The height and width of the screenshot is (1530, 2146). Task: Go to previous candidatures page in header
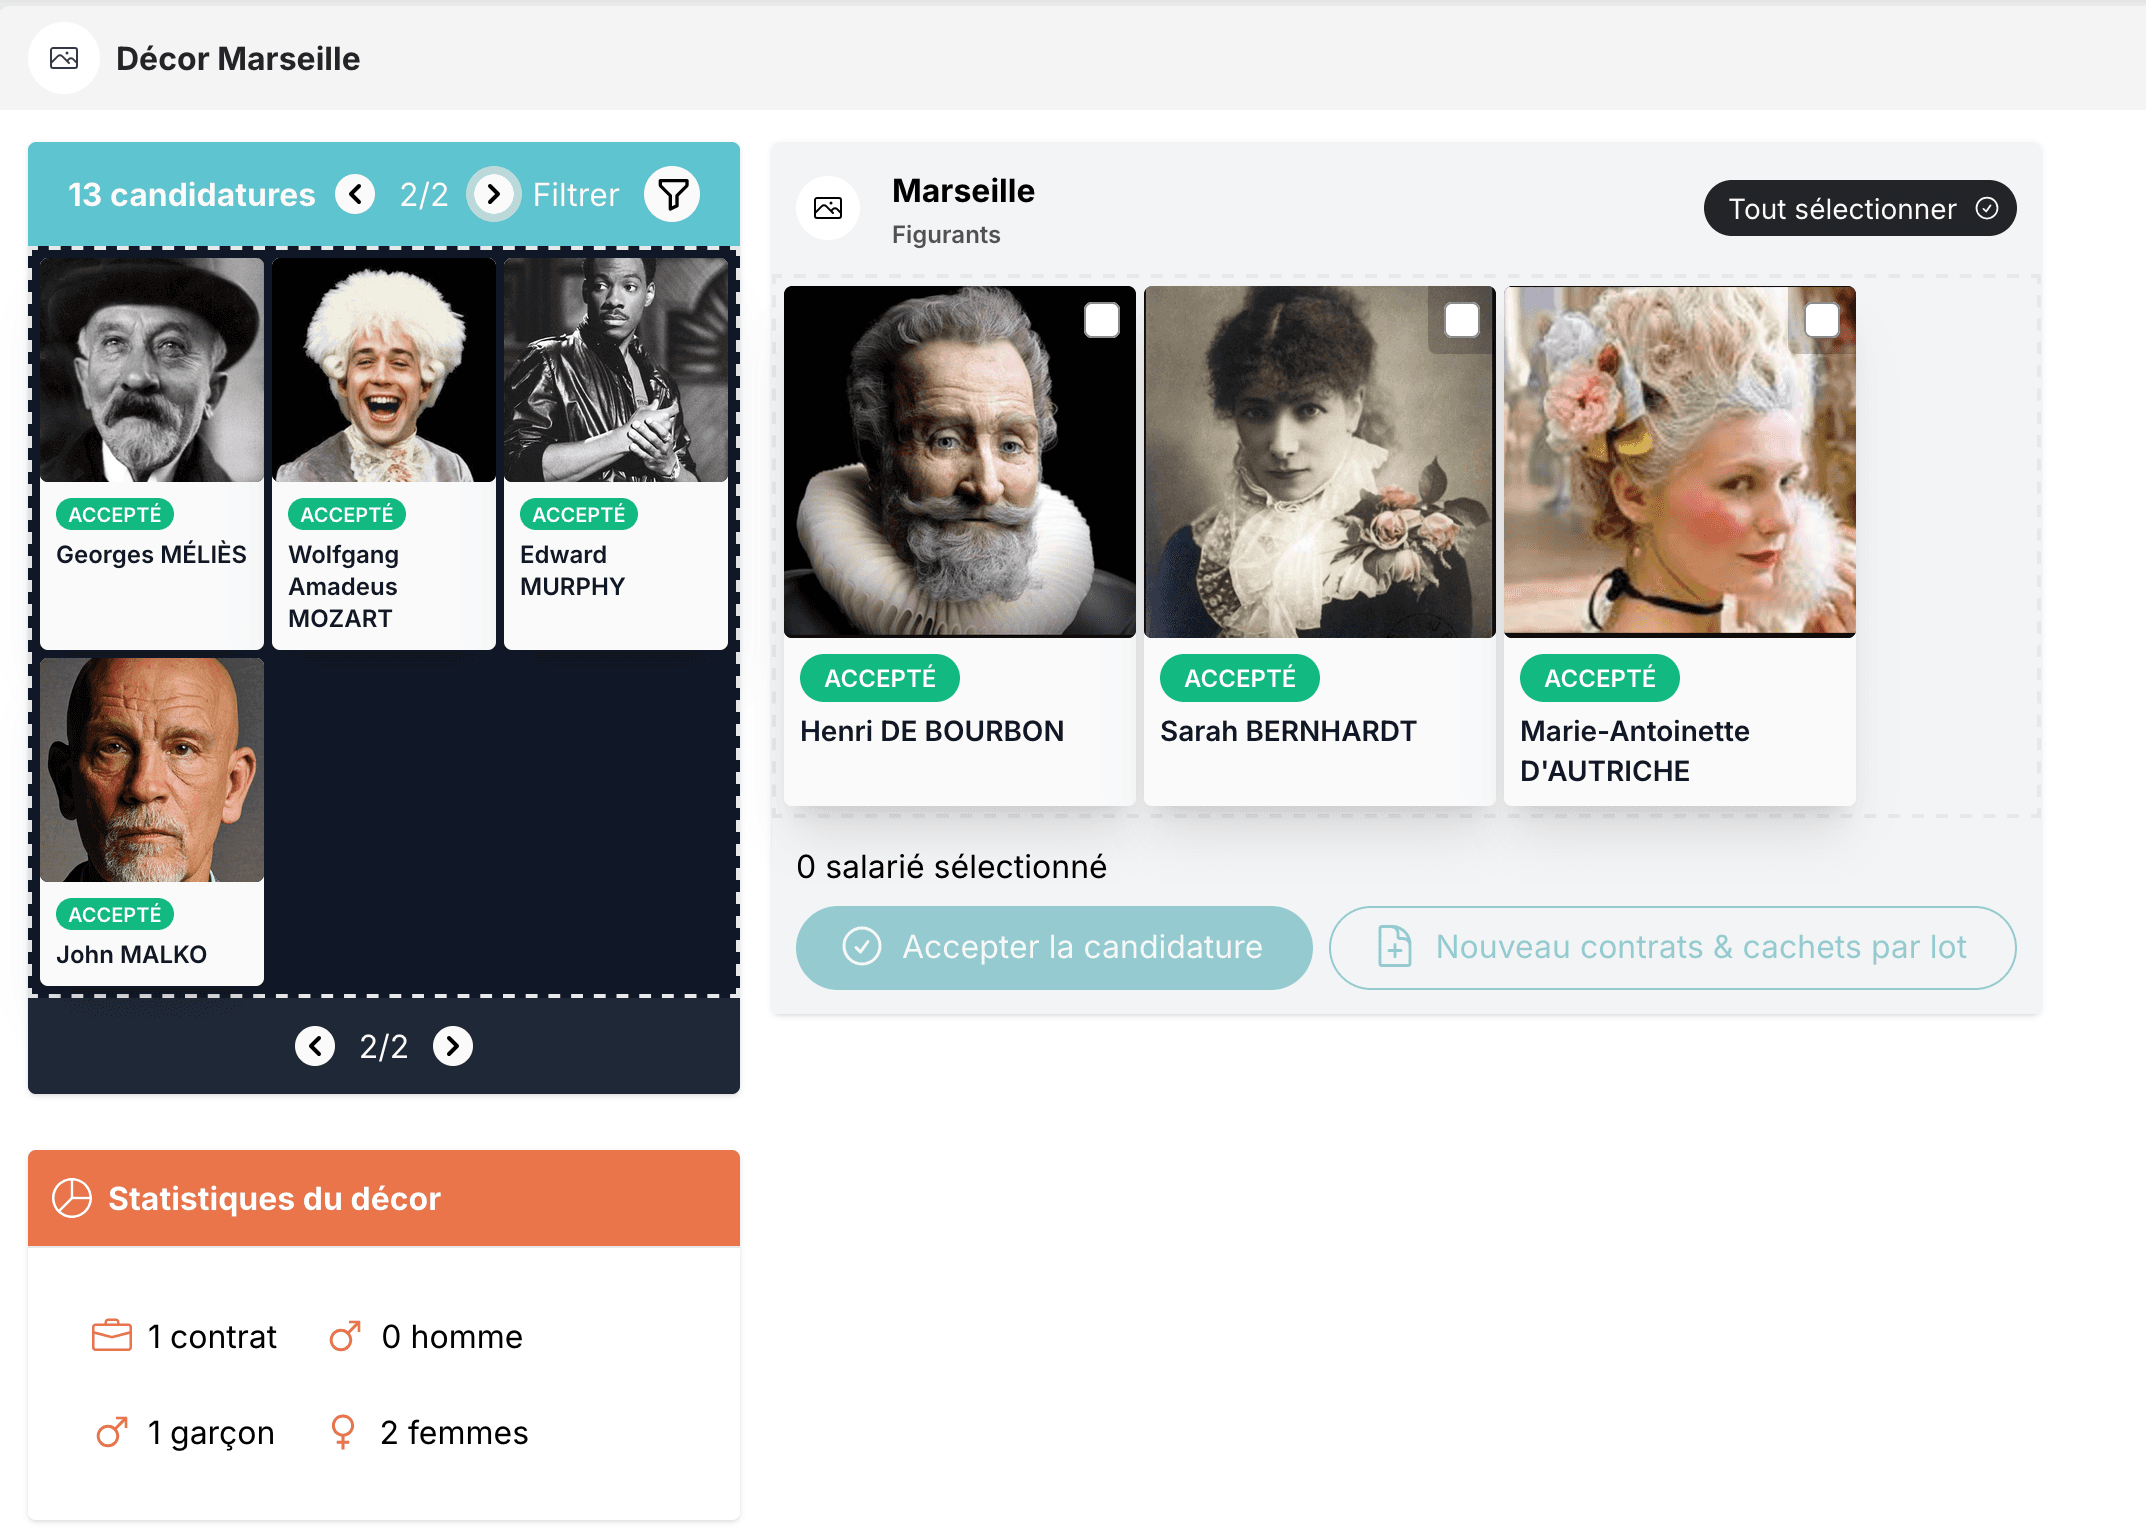tap(355, 194)
